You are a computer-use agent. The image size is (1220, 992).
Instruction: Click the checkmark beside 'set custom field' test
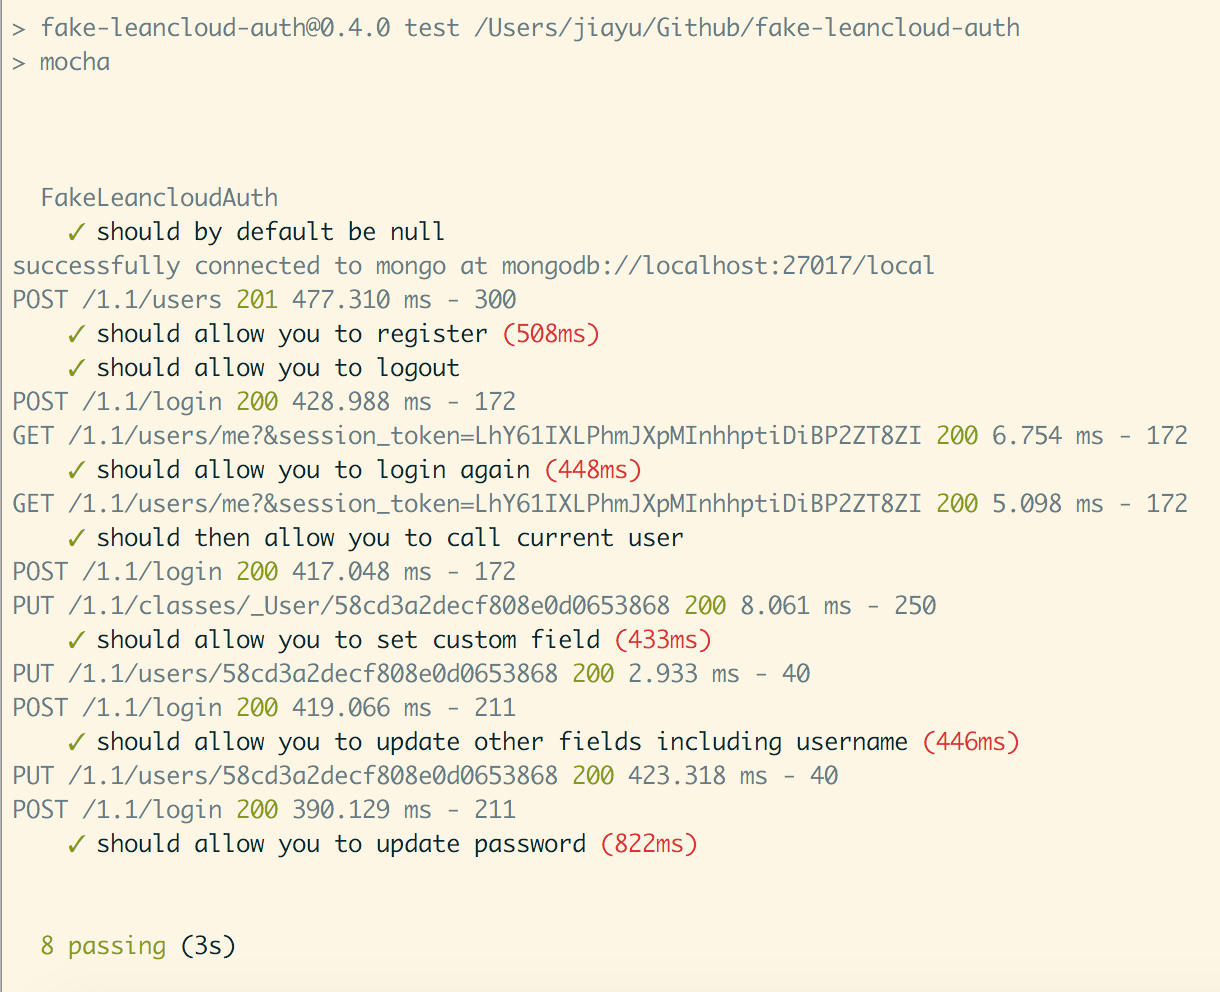coord(76,640)
